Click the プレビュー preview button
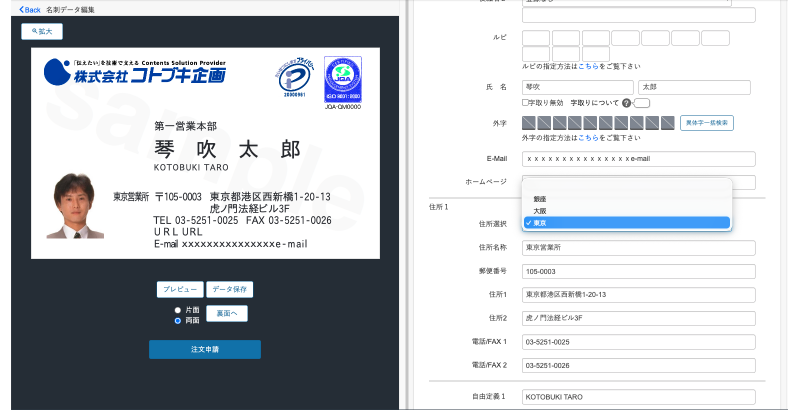The image size is (800, 410). [180, 289]
